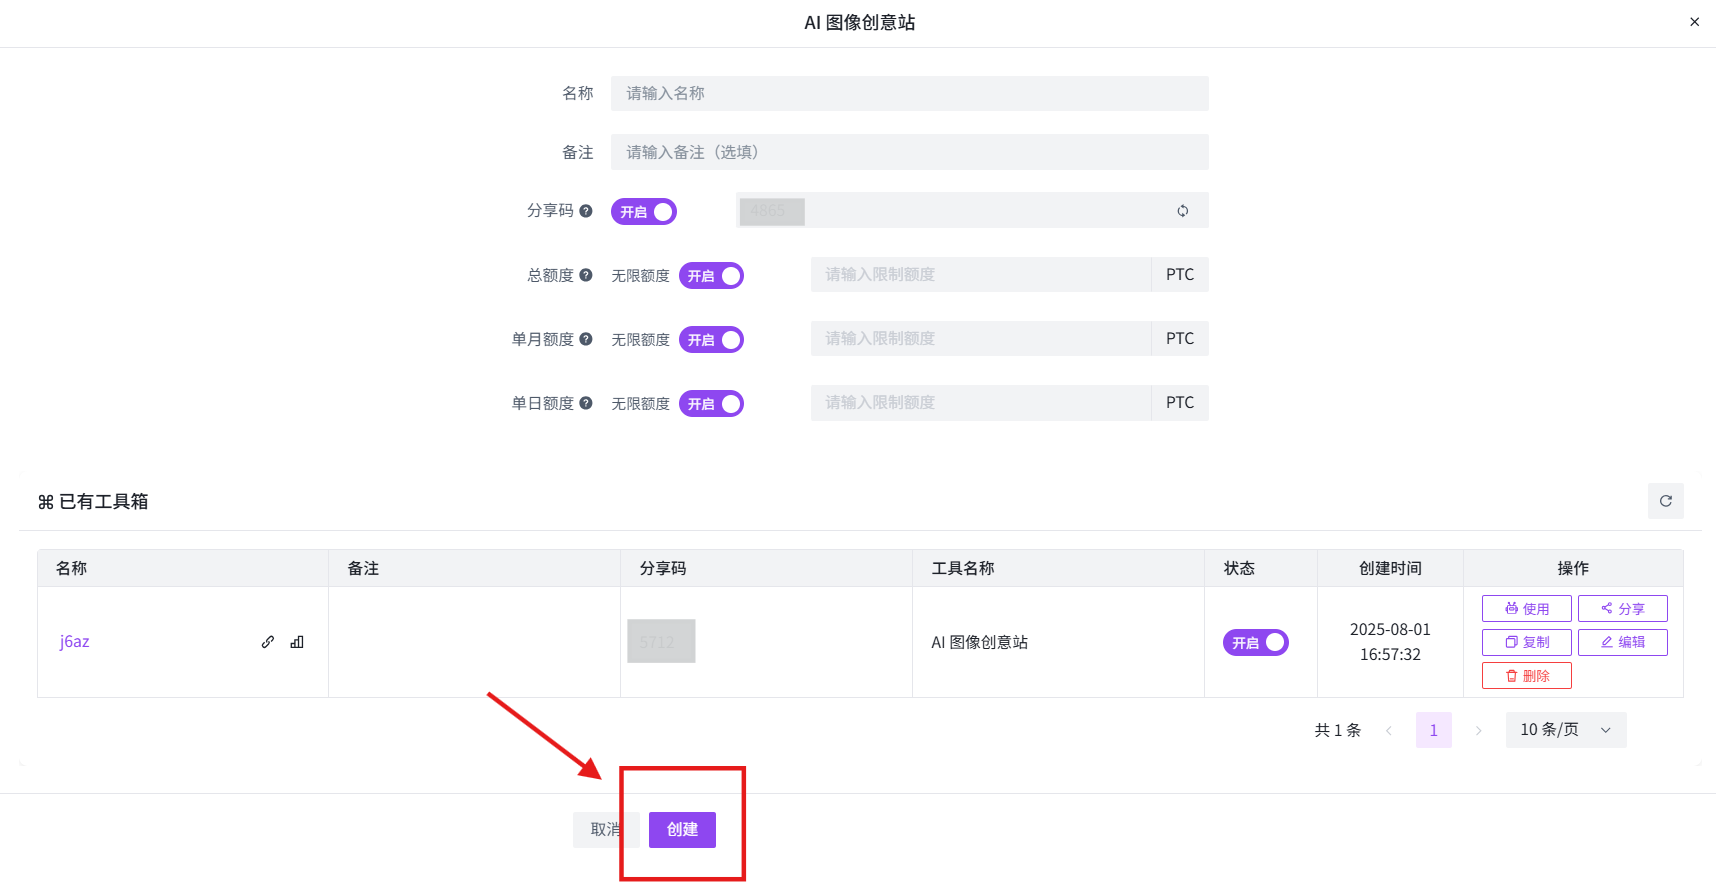Click the red 删除 button
This screenshot has width=1716, height=882.
1527,676
